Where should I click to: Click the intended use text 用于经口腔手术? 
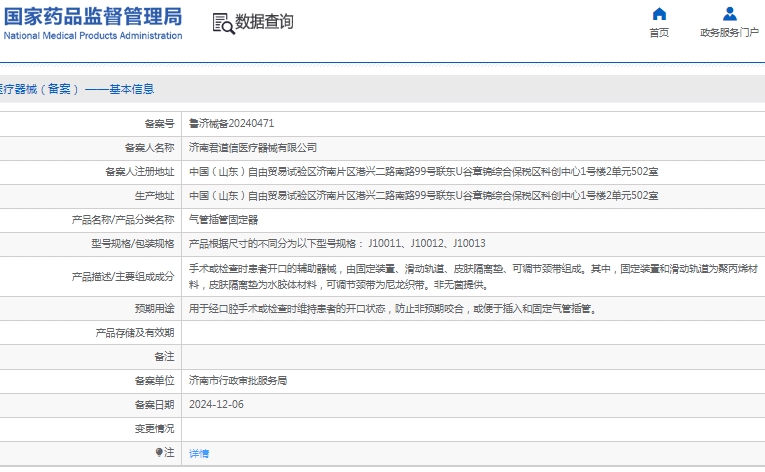[393, 308]
